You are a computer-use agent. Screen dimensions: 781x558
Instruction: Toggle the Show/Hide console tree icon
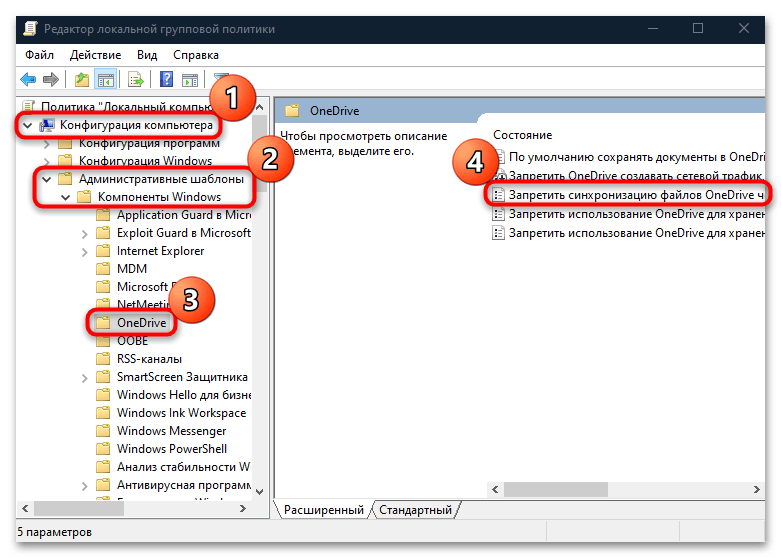pos(106,79)
